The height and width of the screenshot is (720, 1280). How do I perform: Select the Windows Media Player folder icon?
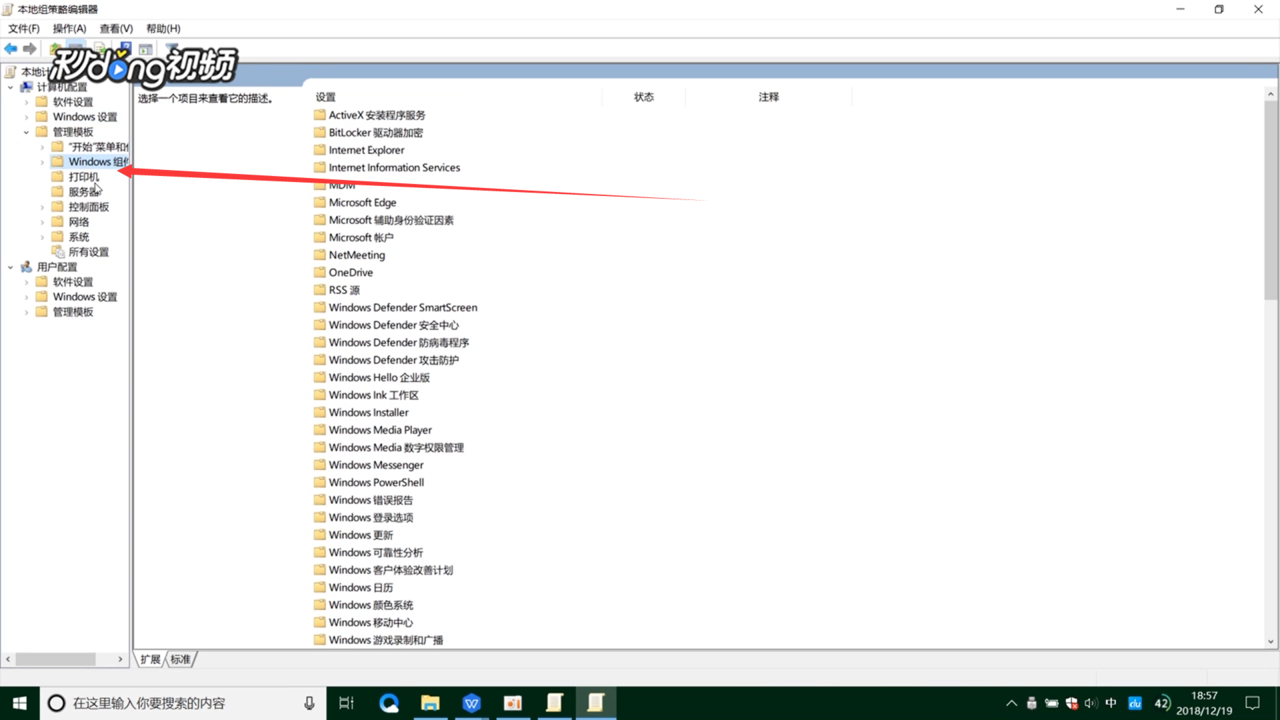[x=320, y=430]
